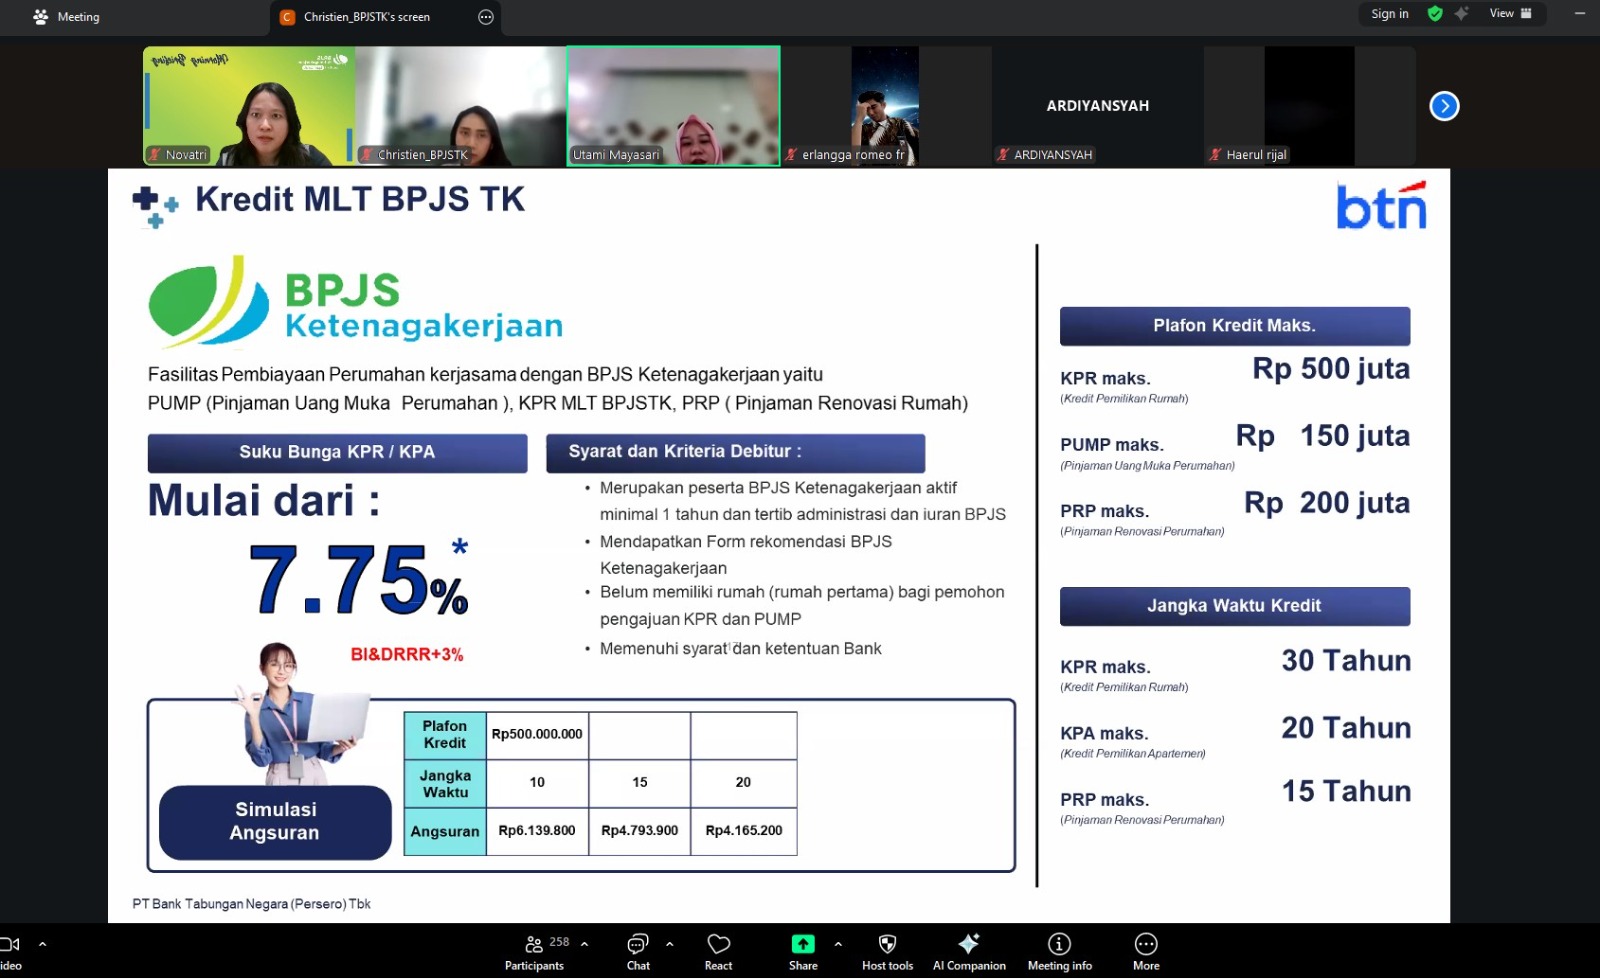The image size is (1600, 979).
Task: Open Host tools shield icon
Action: point(887,944)
